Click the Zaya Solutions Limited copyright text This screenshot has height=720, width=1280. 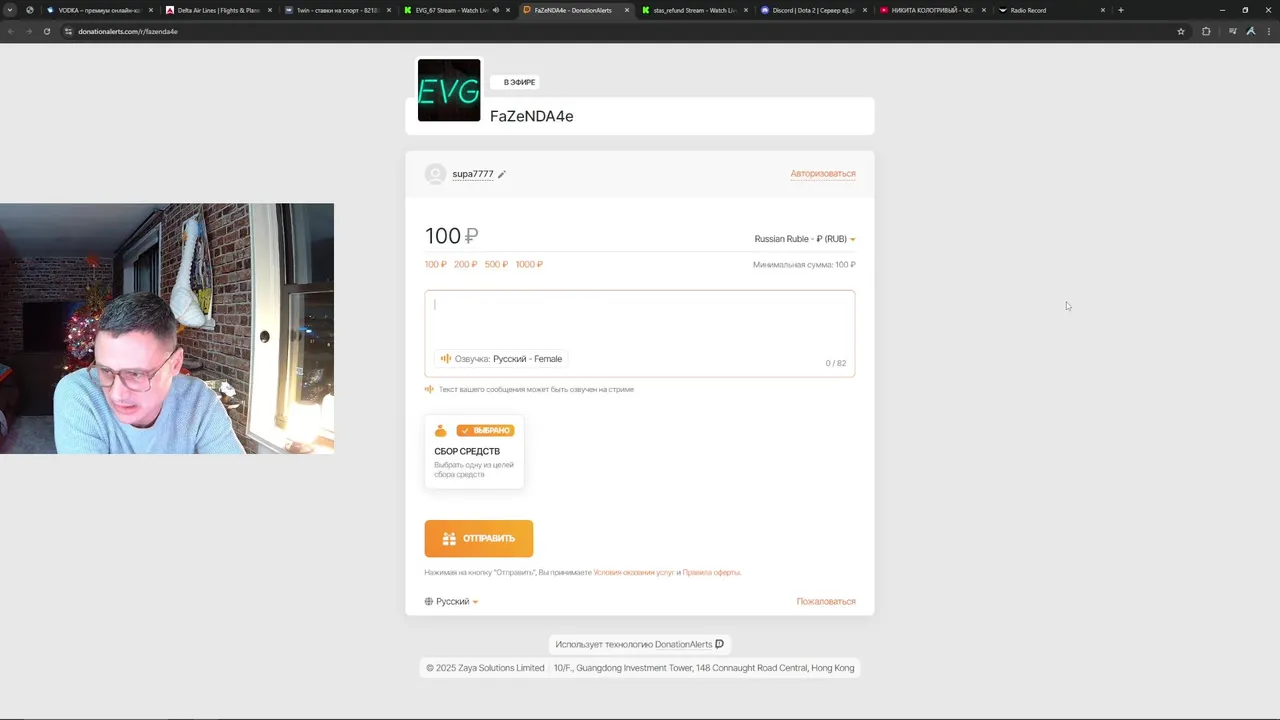(485, 668)
